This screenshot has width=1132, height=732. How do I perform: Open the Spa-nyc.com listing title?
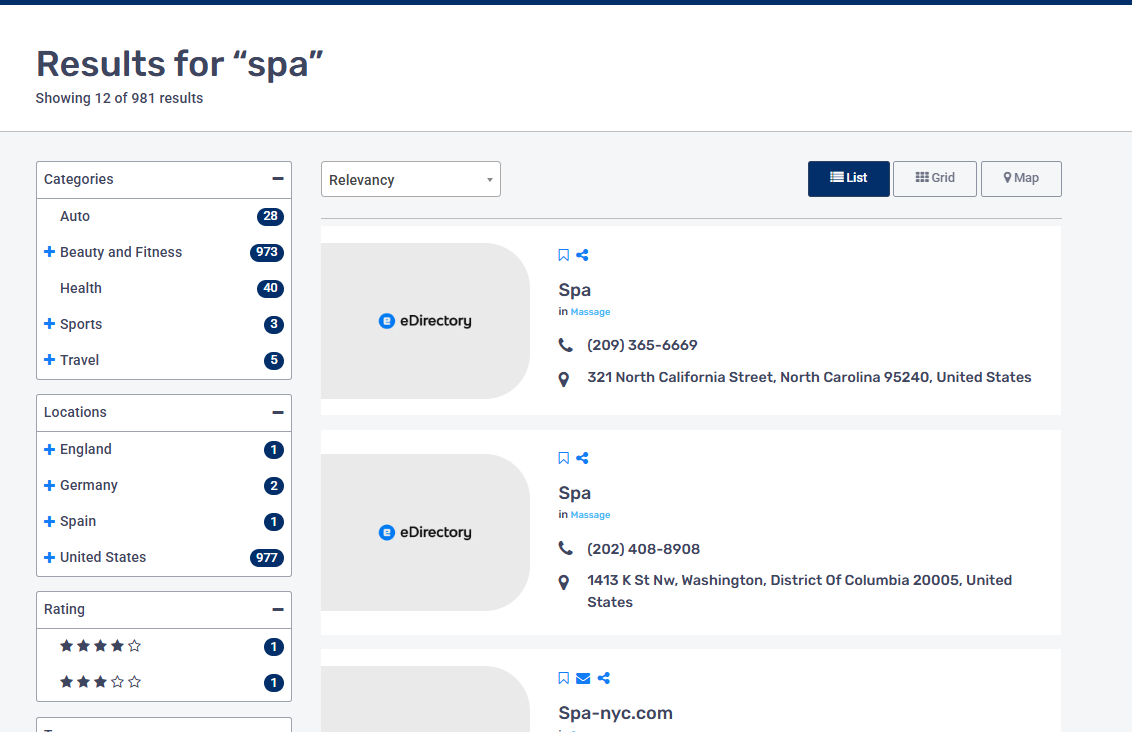pos(616,713)
